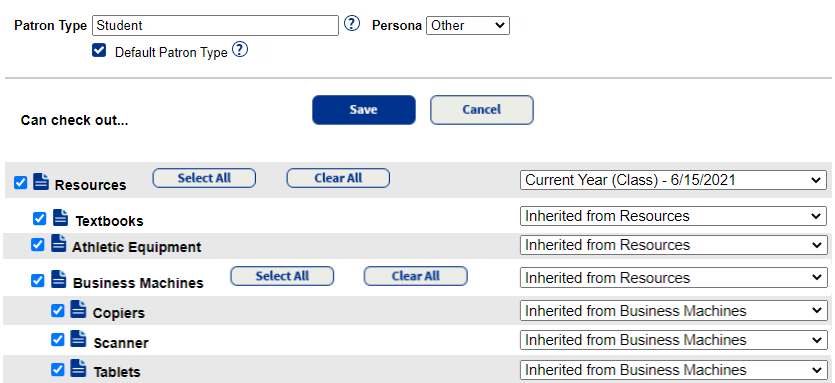Click the Save button

tap(364, 110)
